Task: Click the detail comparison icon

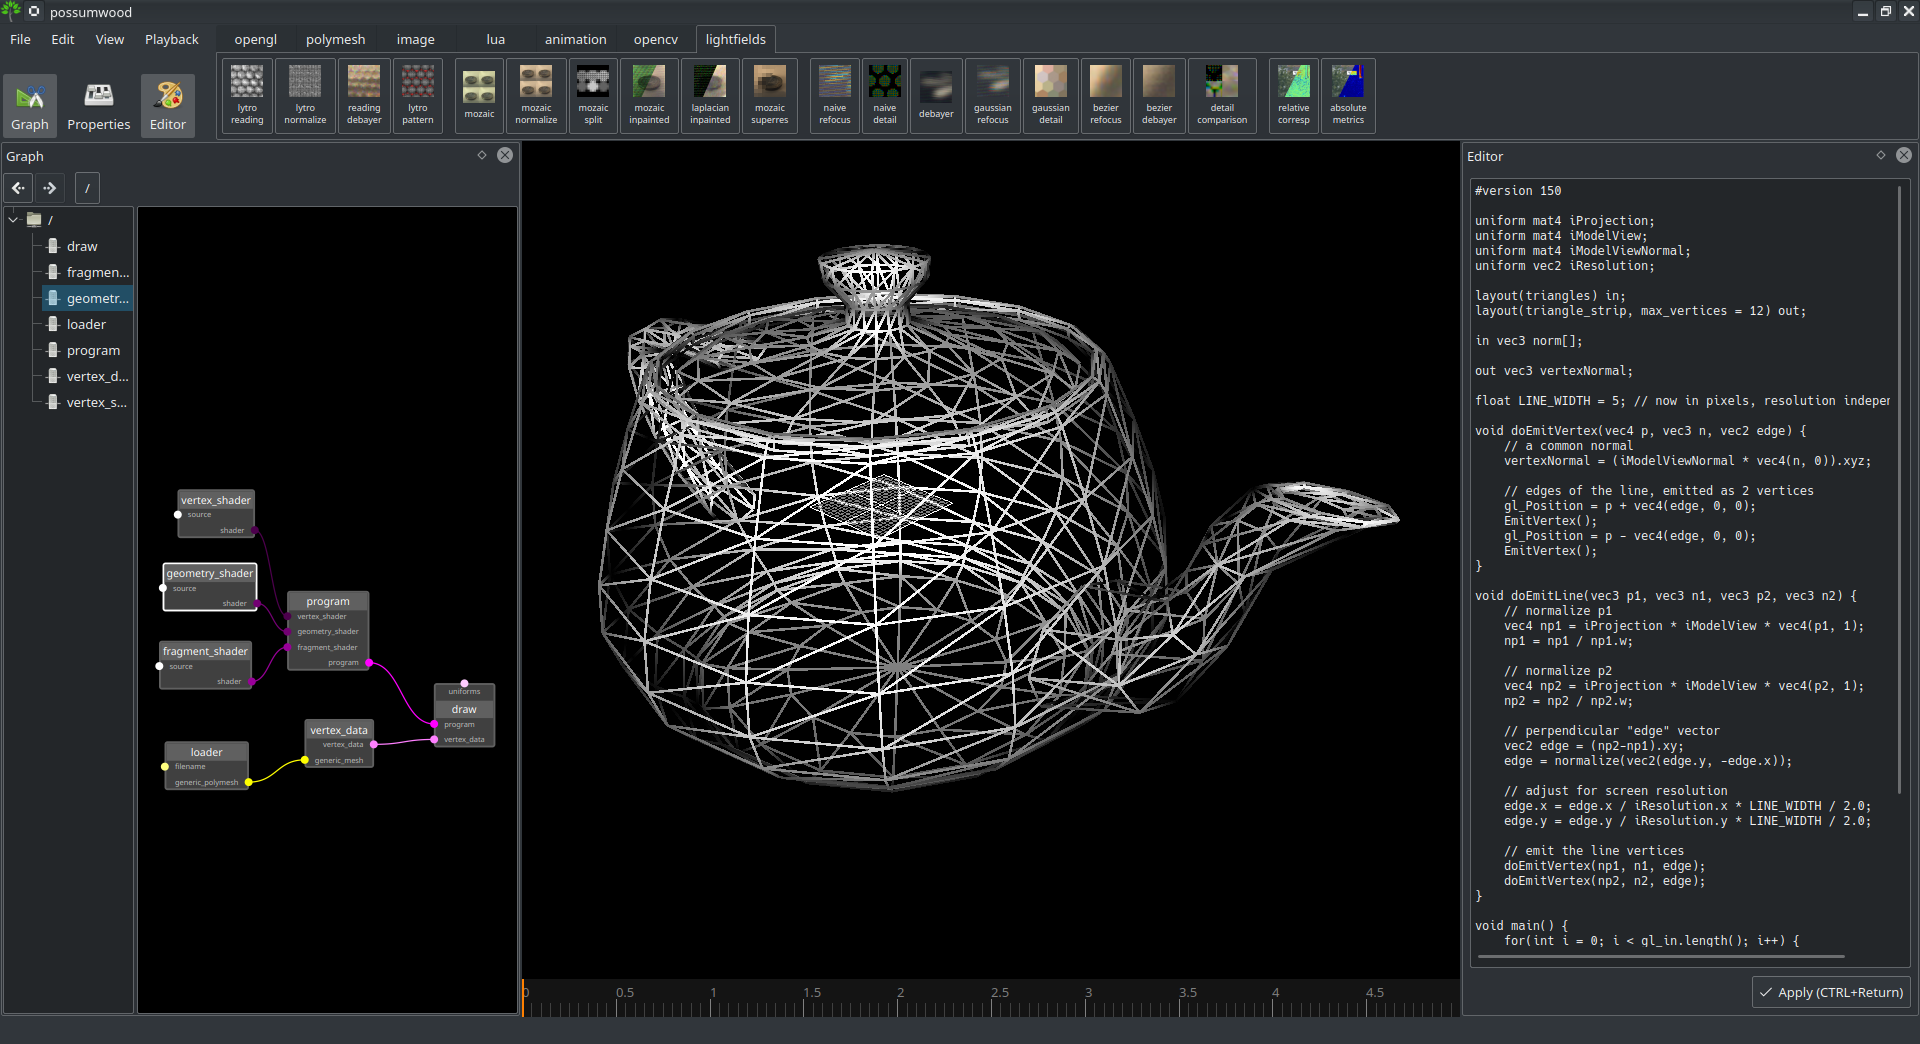Action: click(1222, 95)
